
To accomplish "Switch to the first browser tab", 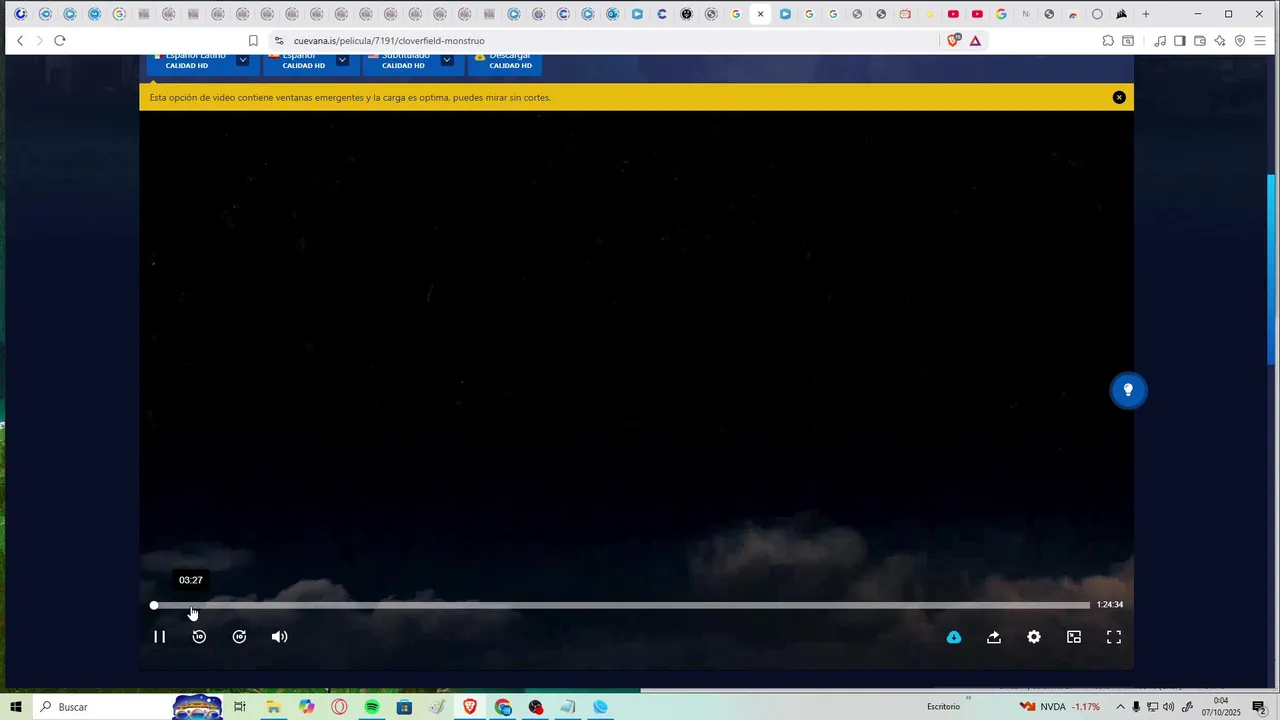I will [21, 14].
